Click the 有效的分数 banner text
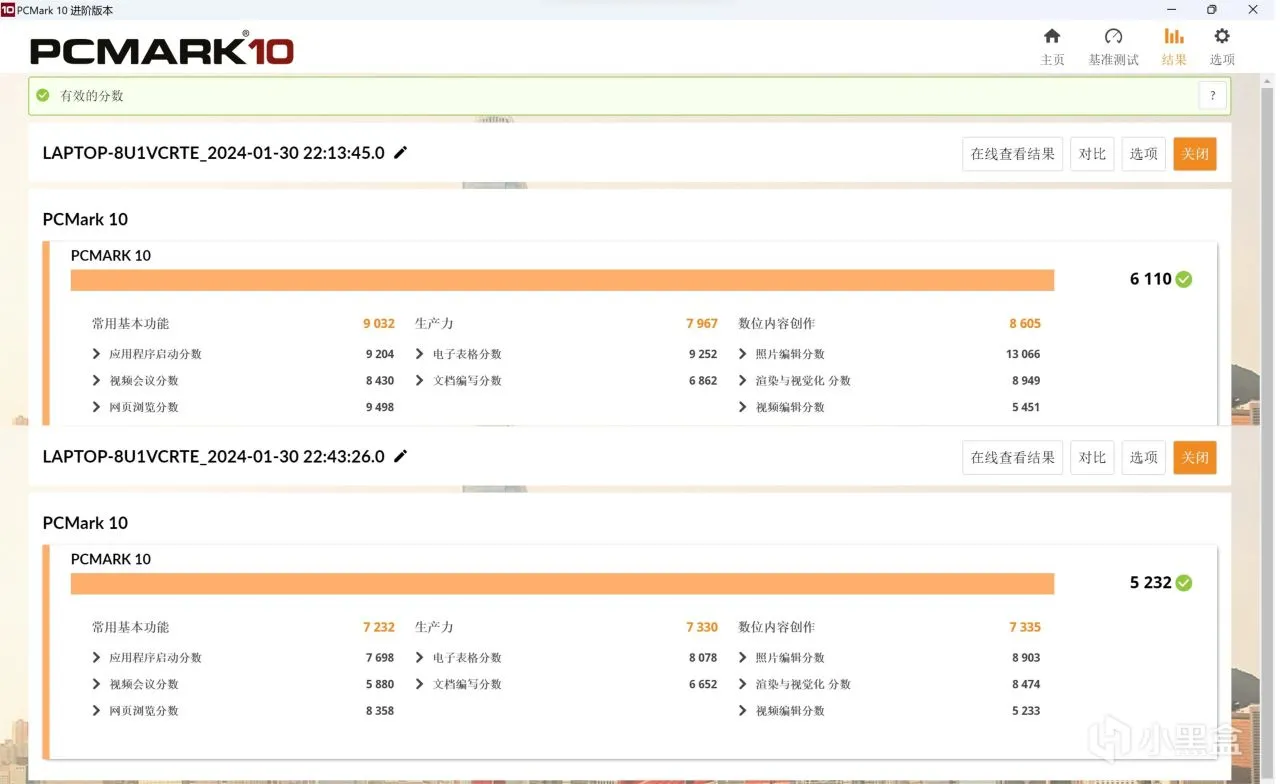This screenshot has width=1280, height=784. point(92,96)
